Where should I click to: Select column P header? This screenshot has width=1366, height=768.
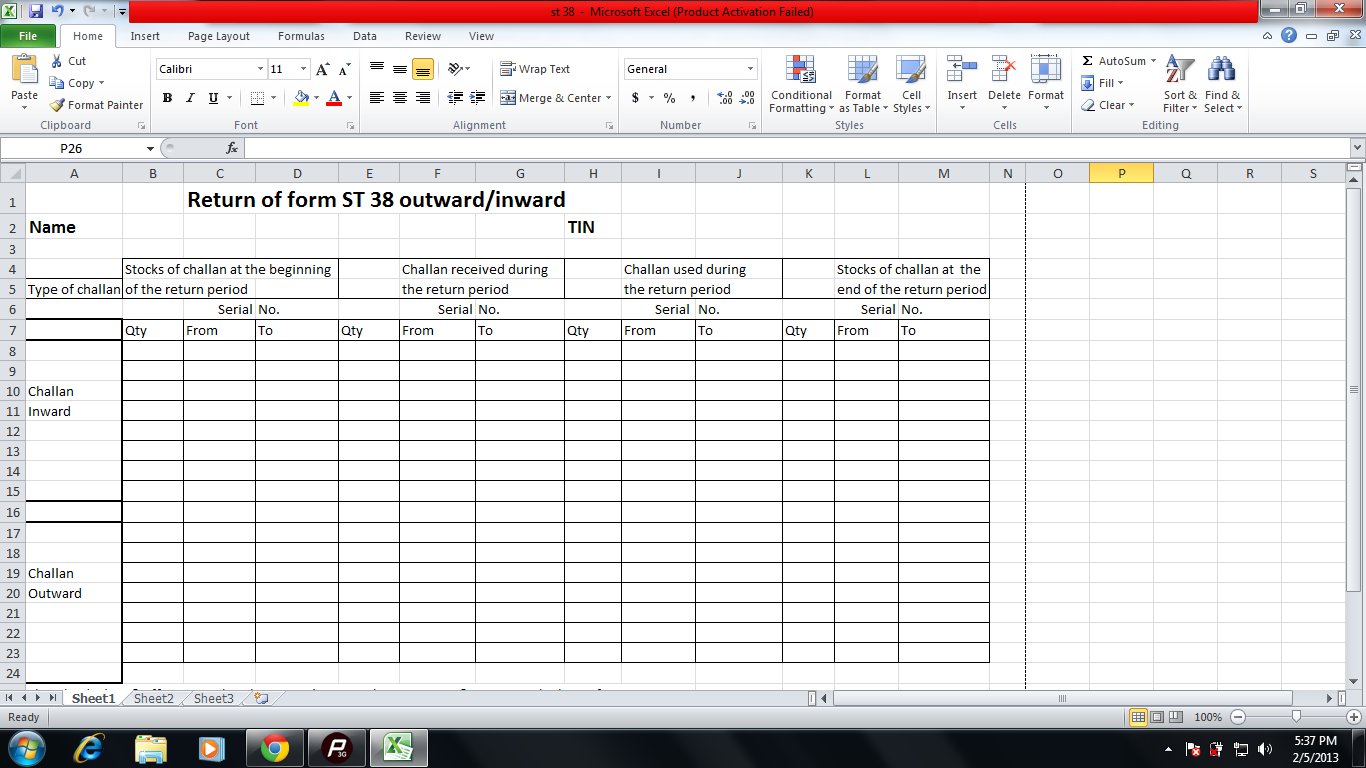click(x=1121, y=173)
